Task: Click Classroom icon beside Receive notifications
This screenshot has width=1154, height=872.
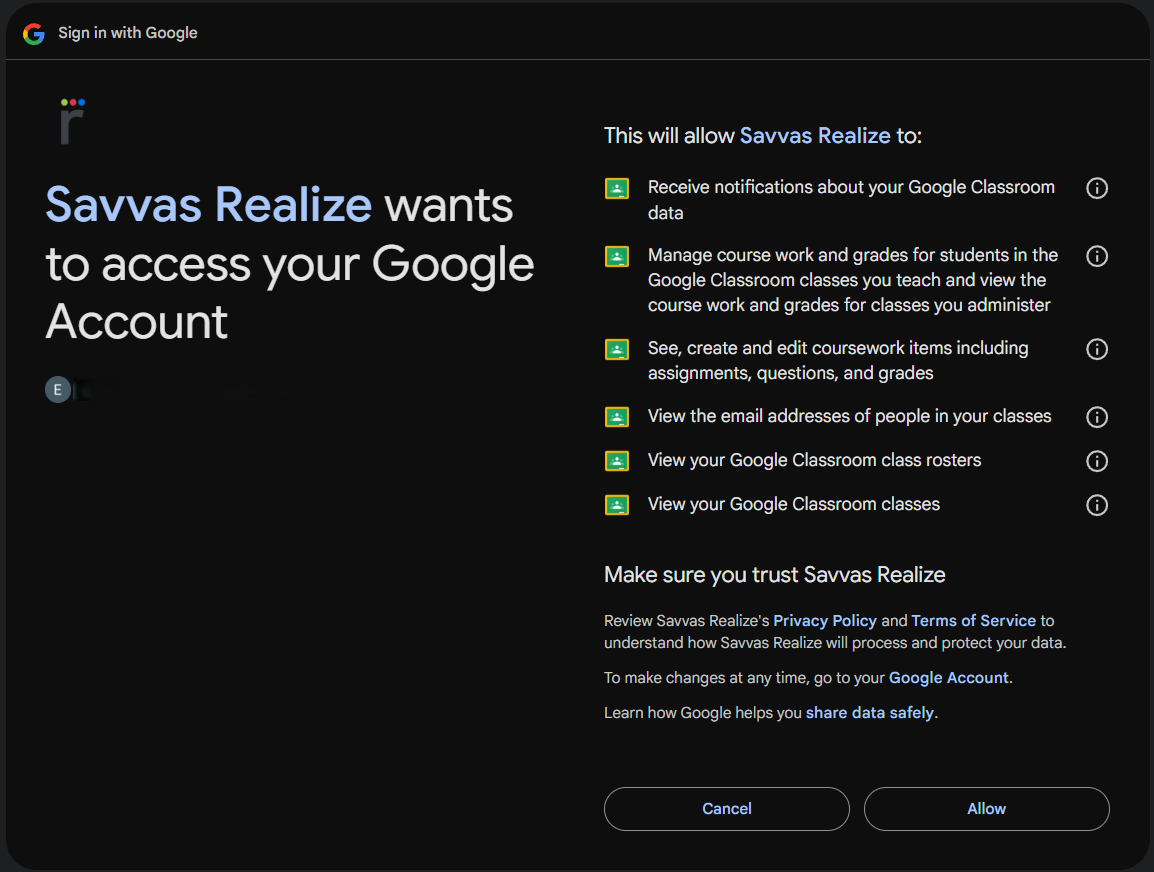Action: click(617, 189)
